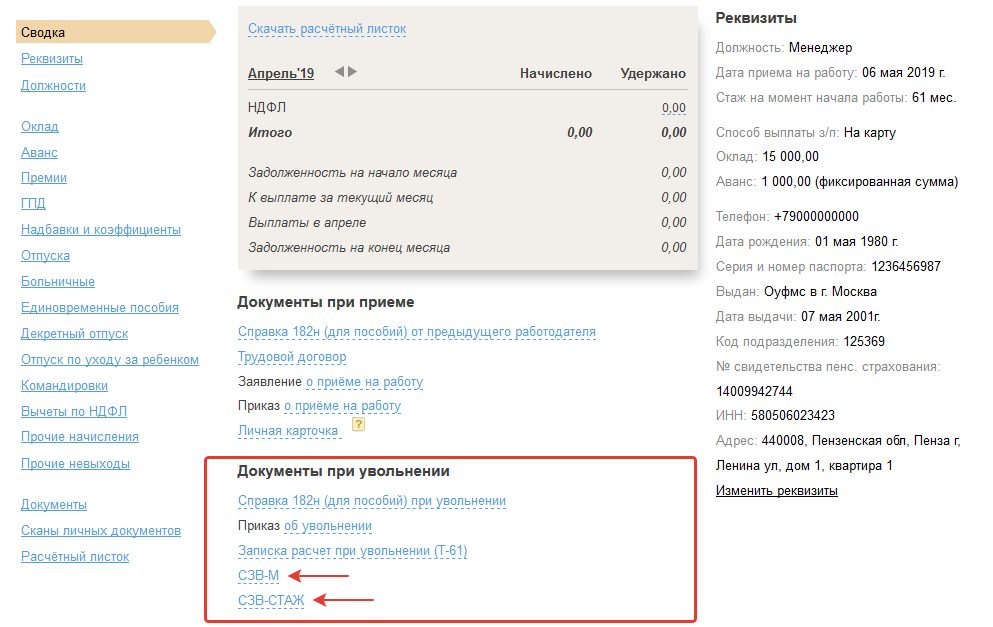Image resolution: width=993 pixels, height=627 pixels.
Task: Open Сканы личных документов in sidebar
Action: (101, 530)
